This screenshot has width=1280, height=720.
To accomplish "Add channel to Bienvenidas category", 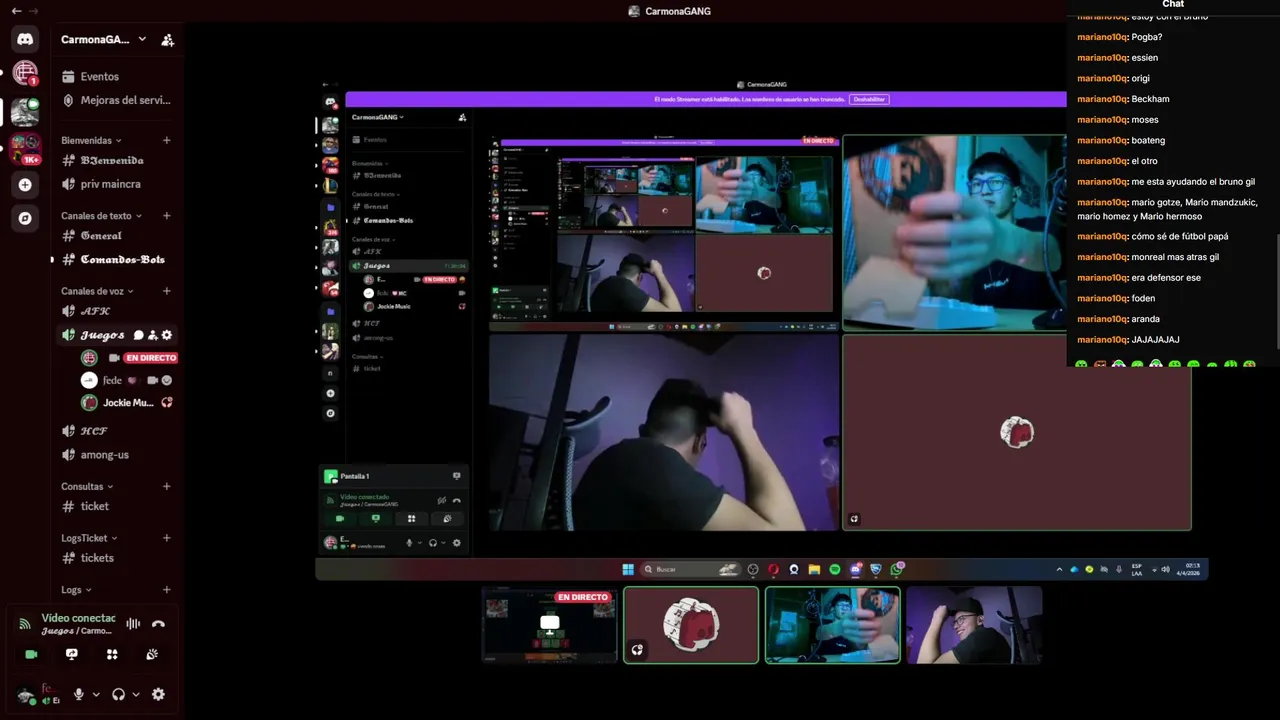I will pyautogui.click(x=167, y=141).
